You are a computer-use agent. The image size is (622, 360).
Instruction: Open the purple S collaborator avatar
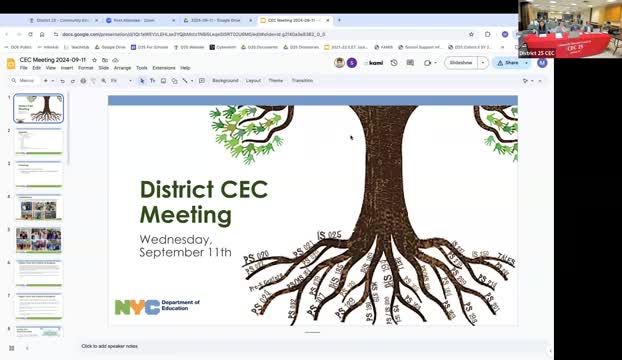(351, 63)
